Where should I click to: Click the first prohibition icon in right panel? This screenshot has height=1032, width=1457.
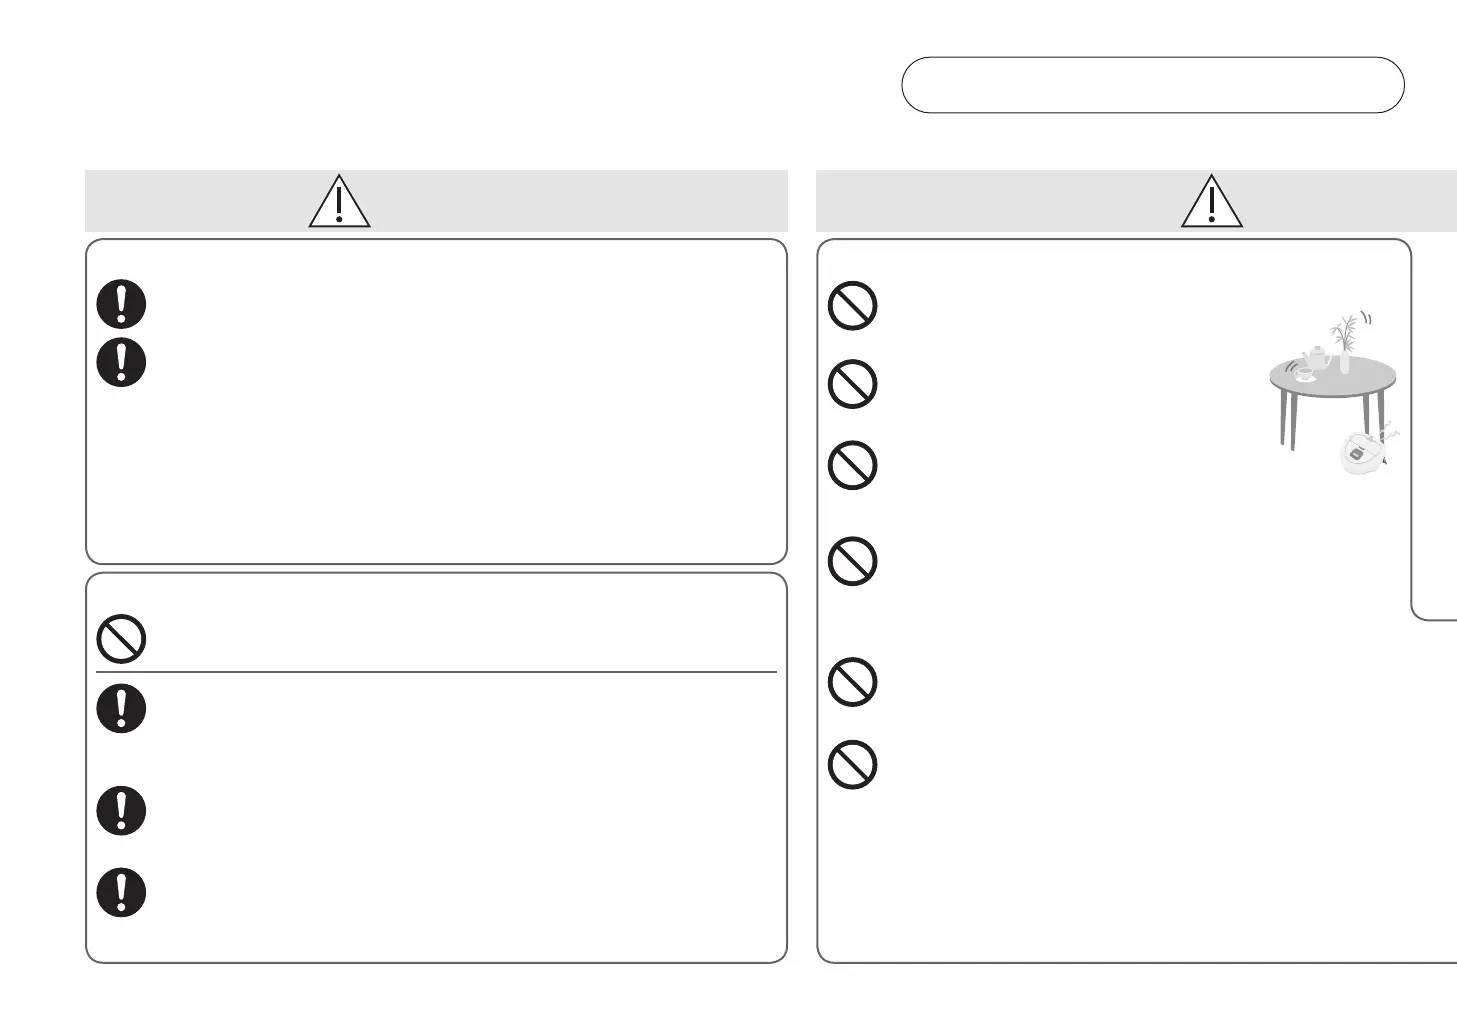[x=852, y=306]
